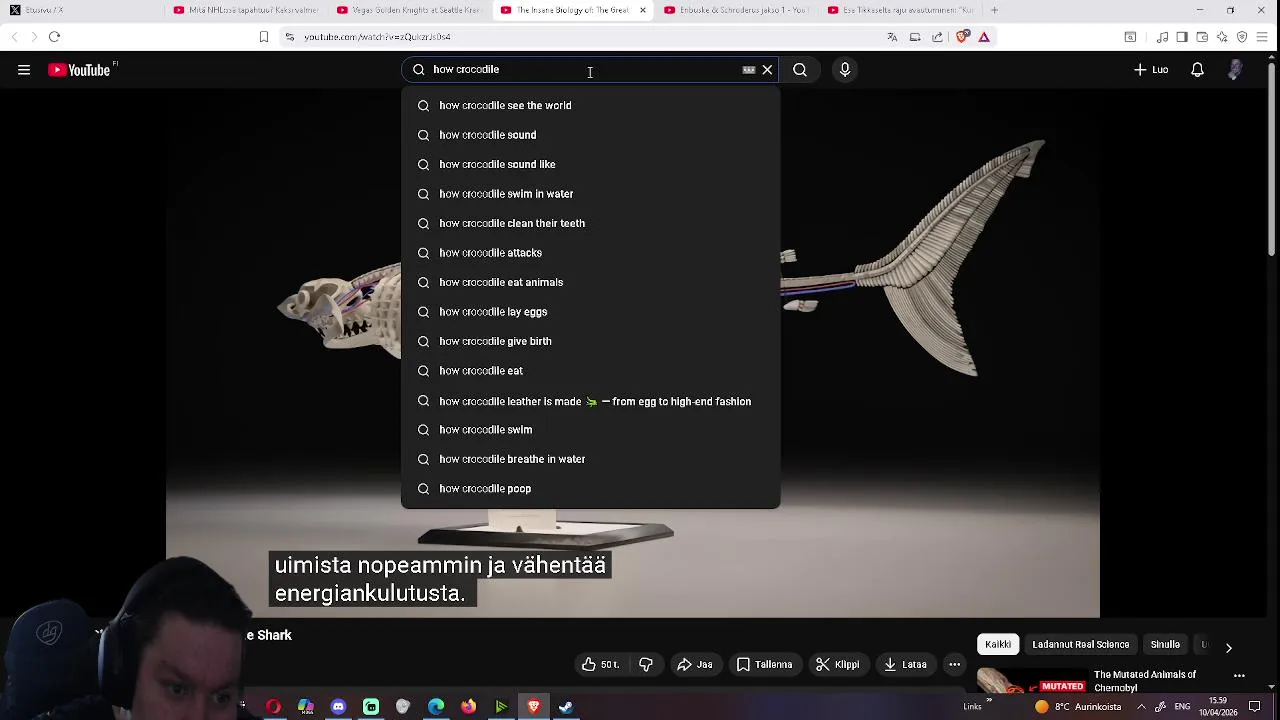The width and height of the screenshot is (1280, 720).
Task: Toggle the browser sidebar panel
Action: tap(1182, 37)
